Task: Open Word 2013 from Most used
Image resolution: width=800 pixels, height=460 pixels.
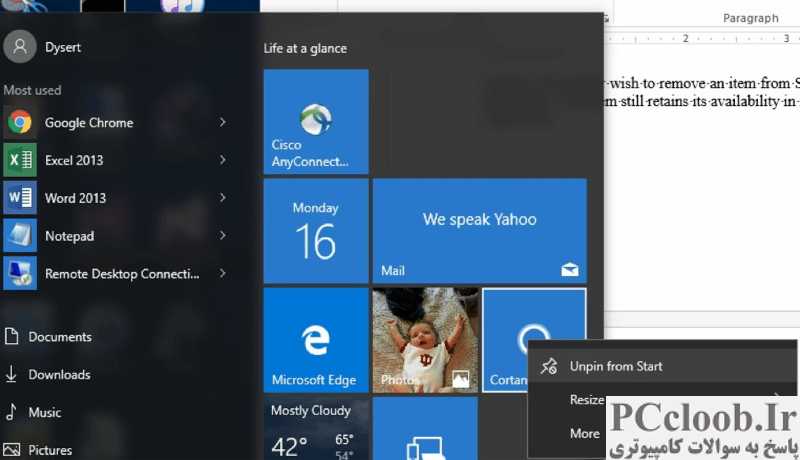Action: (x=115, y=198)
